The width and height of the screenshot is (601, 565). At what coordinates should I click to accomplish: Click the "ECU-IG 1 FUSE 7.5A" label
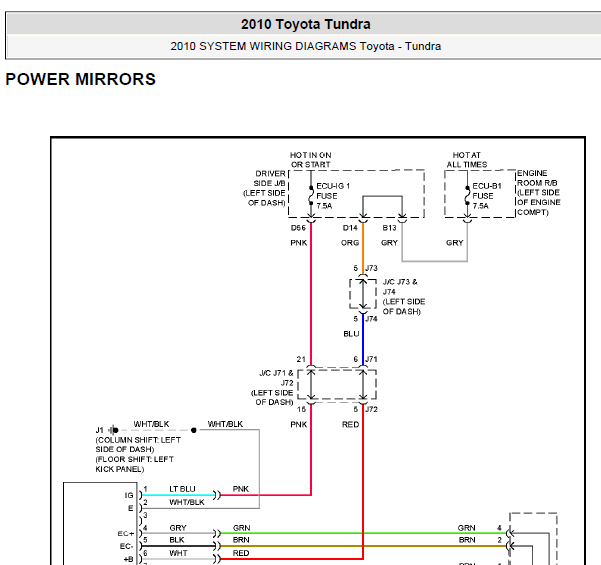tap(333, 196)
